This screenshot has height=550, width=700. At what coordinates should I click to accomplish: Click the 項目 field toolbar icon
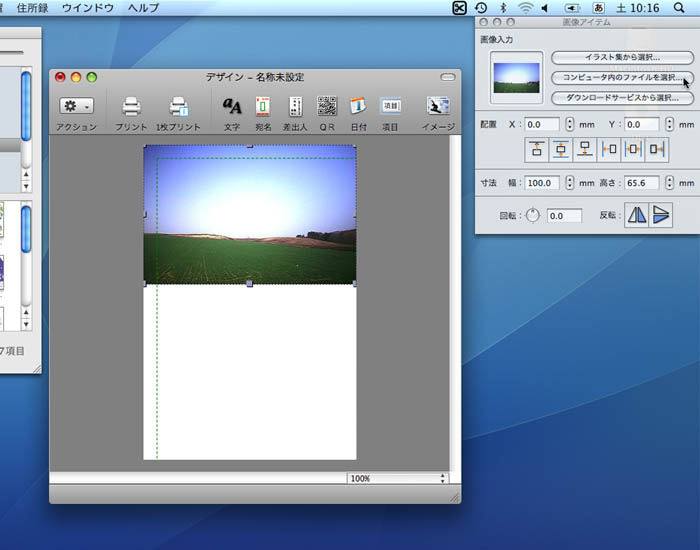pos(390,106)
